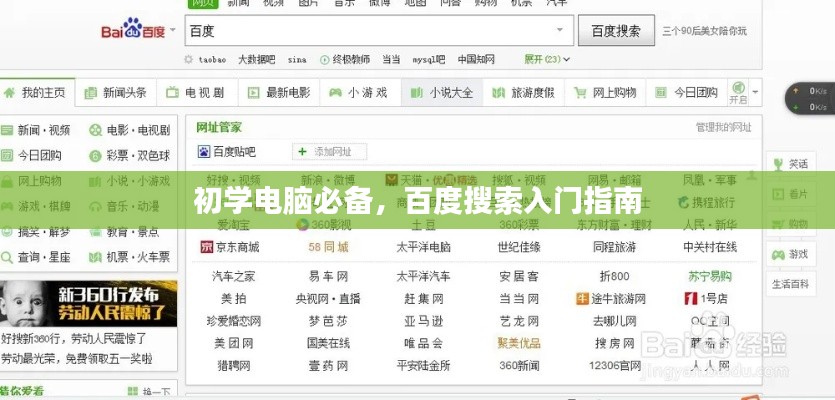Click the plus icon in 添加网址

click(304, 152)
